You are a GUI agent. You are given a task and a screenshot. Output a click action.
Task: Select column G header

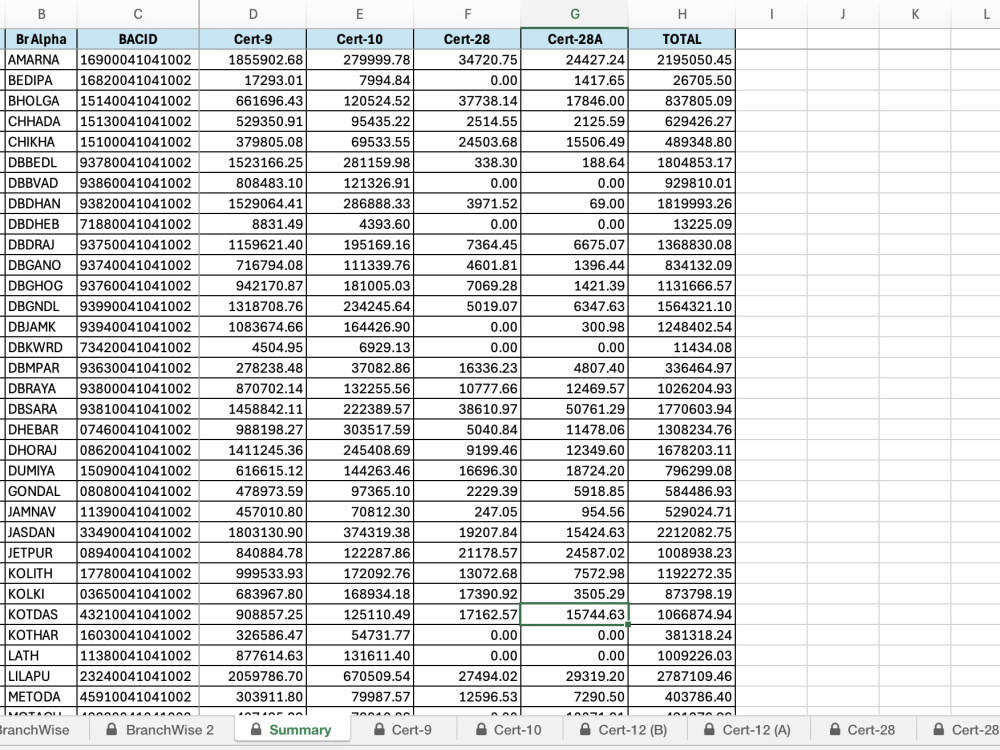[575, 14]
